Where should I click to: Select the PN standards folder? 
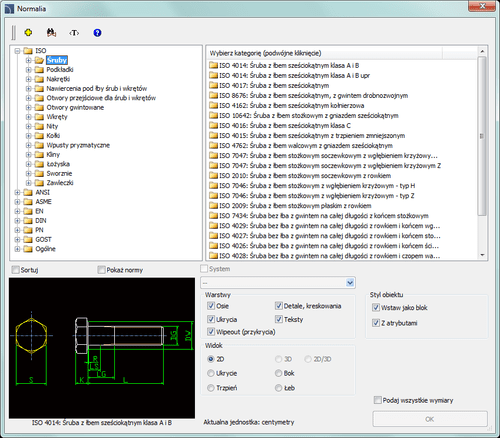tap(39, 230)
